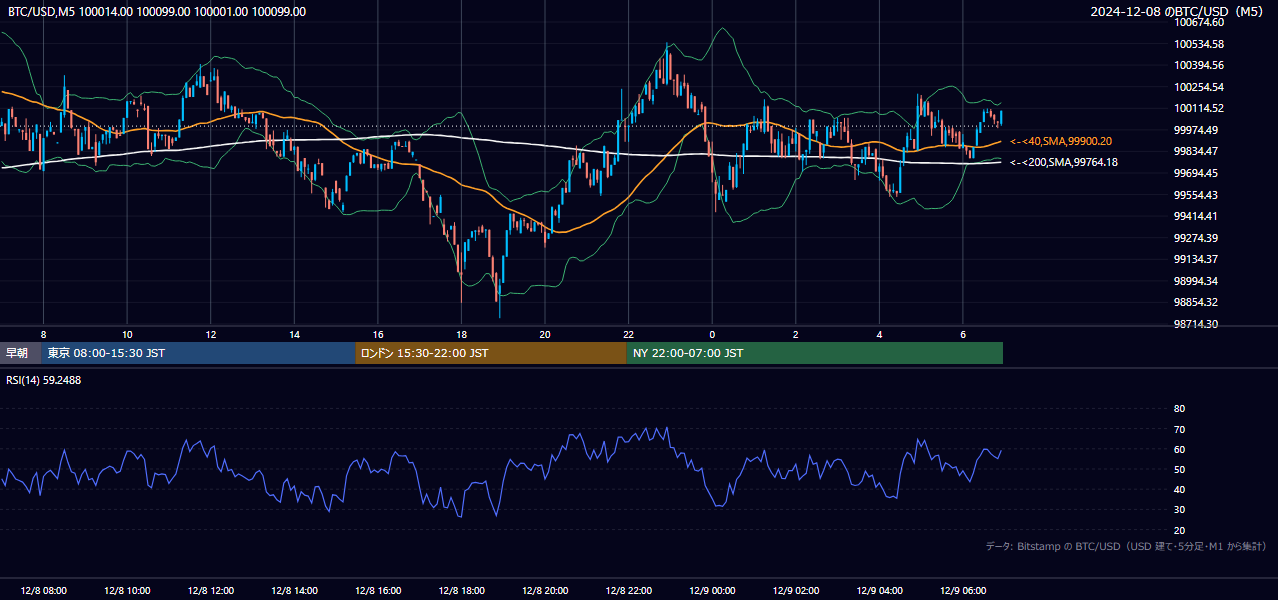Click the 99134.37 price axis label

pos(1196,259)
